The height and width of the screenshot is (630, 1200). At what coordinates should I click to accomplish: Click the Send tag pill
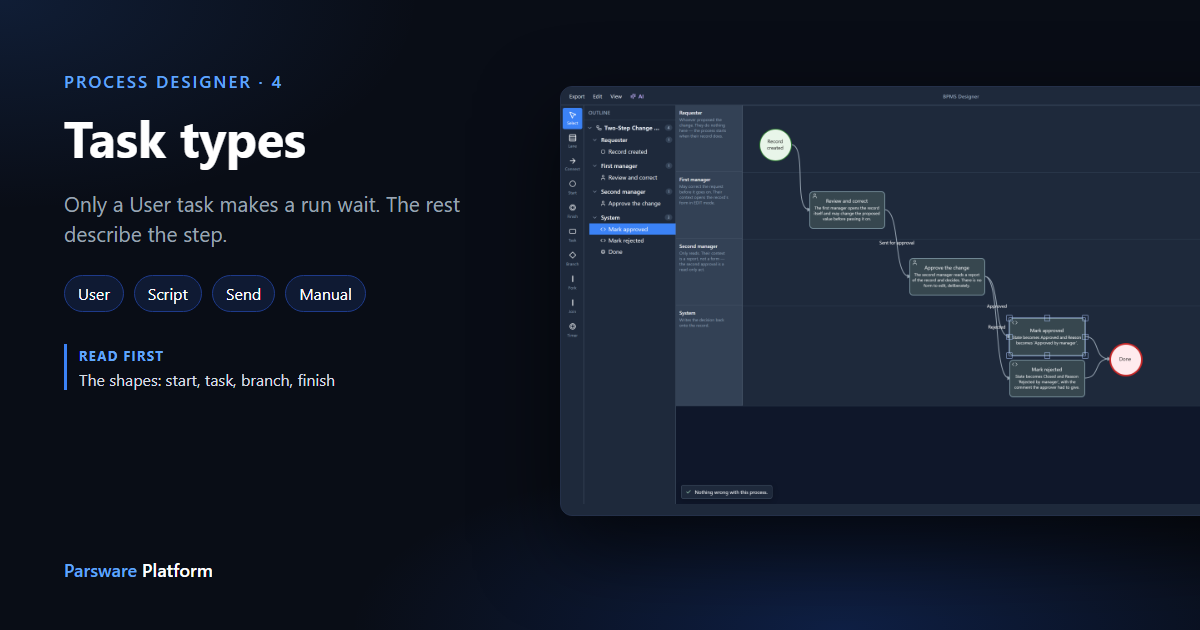[x=243, y=294]
